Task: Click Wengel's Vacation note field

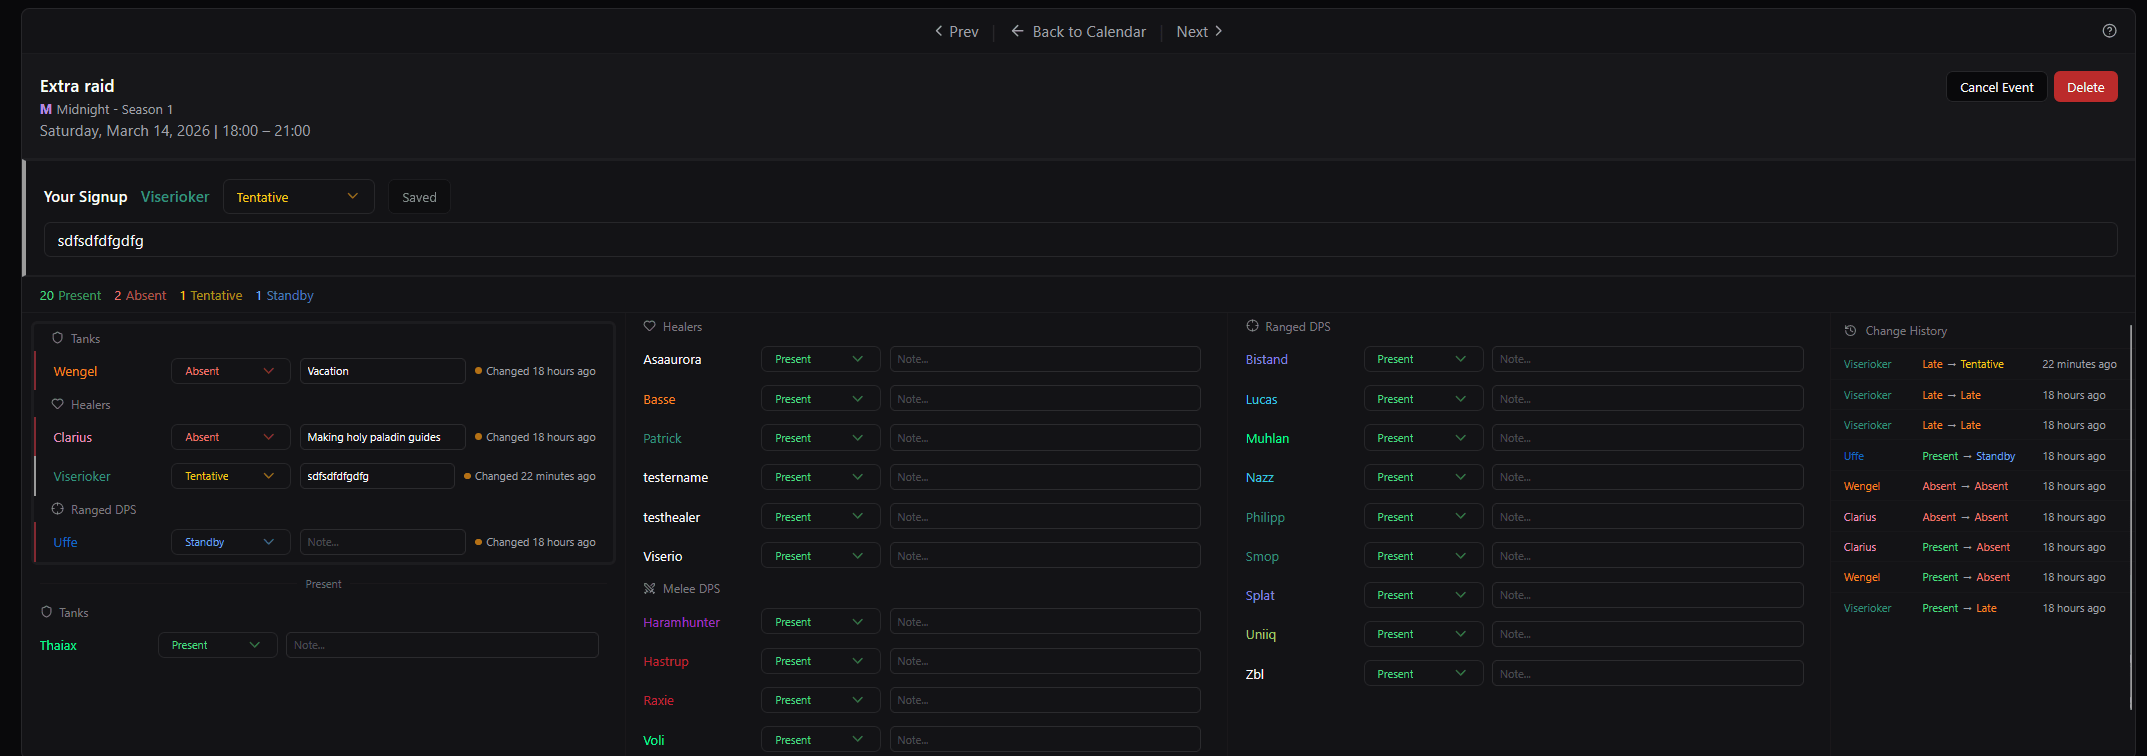Action: coord(382,371)
